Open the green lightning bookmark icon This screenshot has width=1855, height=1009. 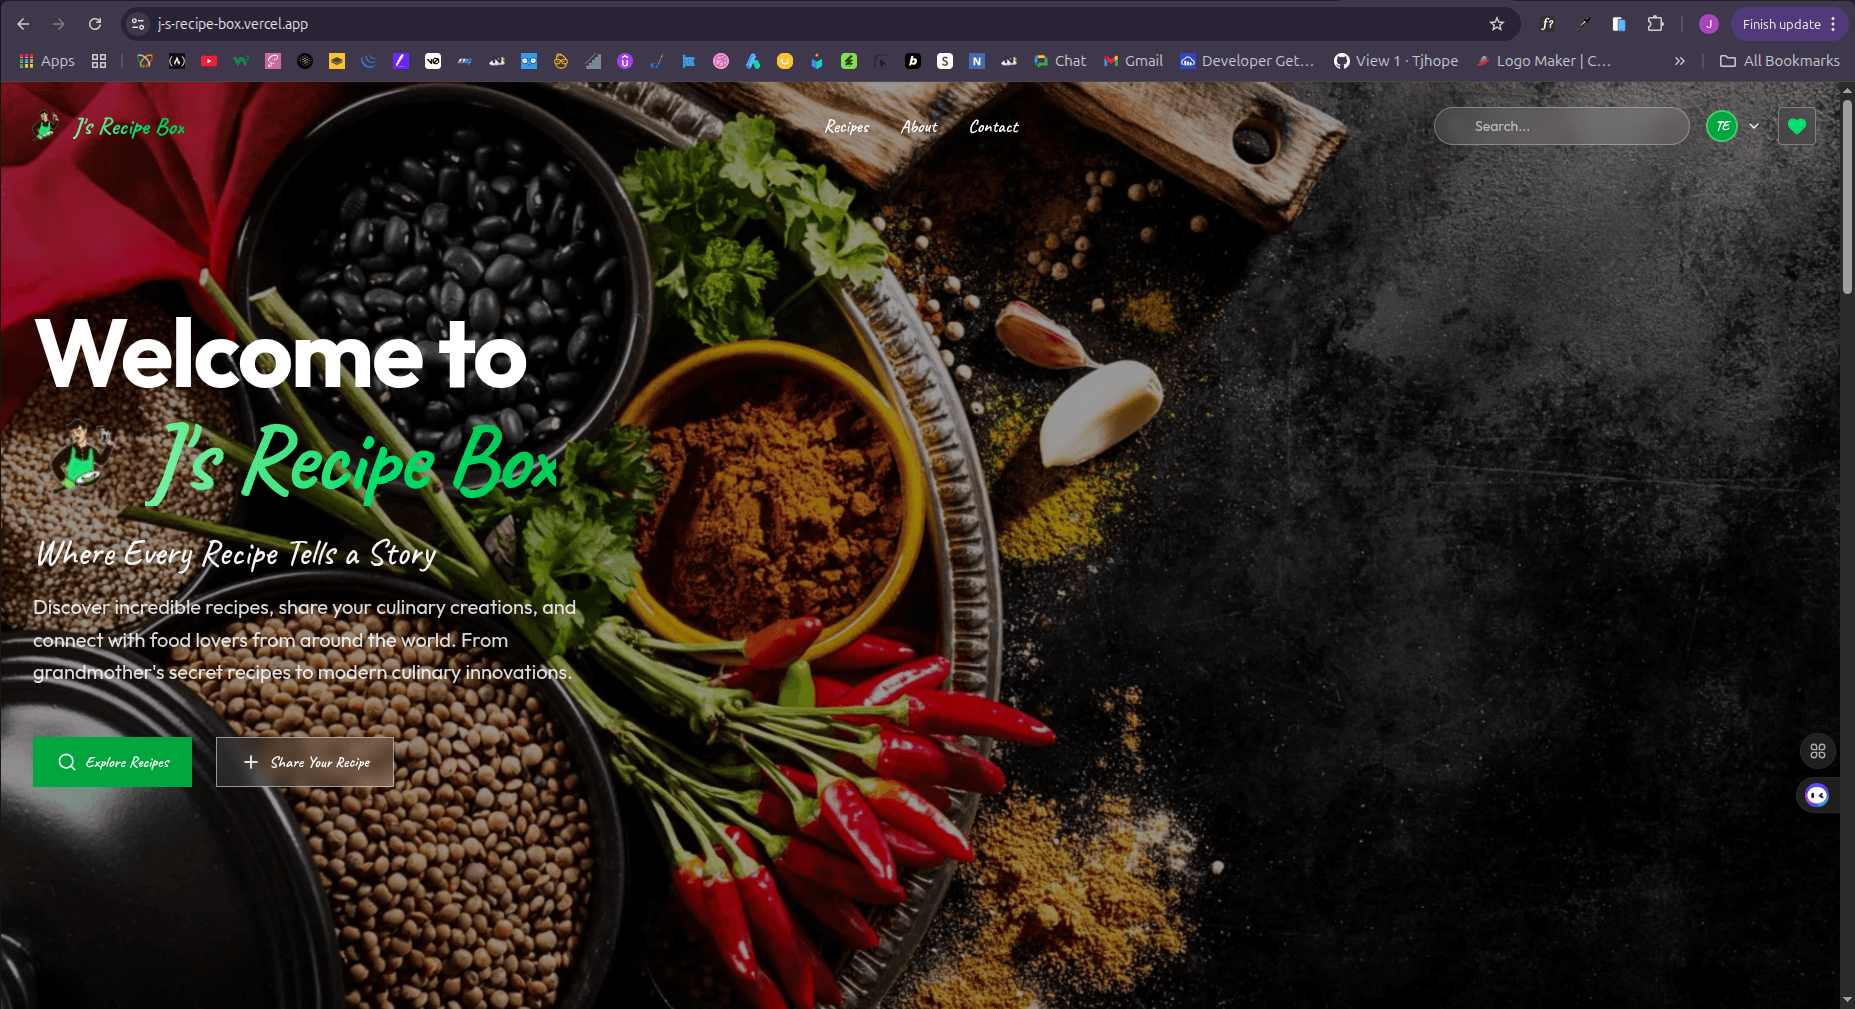click(x=849, y=61)
